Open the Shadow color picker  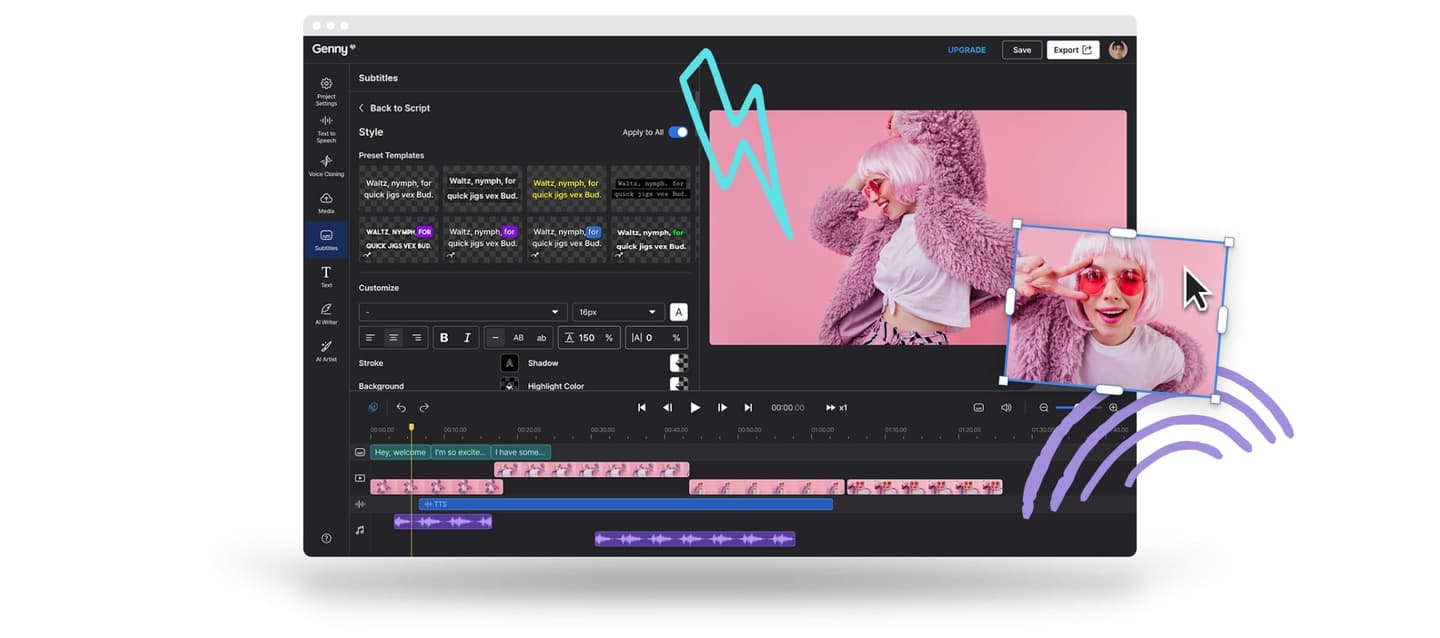(x=678, y=362)
